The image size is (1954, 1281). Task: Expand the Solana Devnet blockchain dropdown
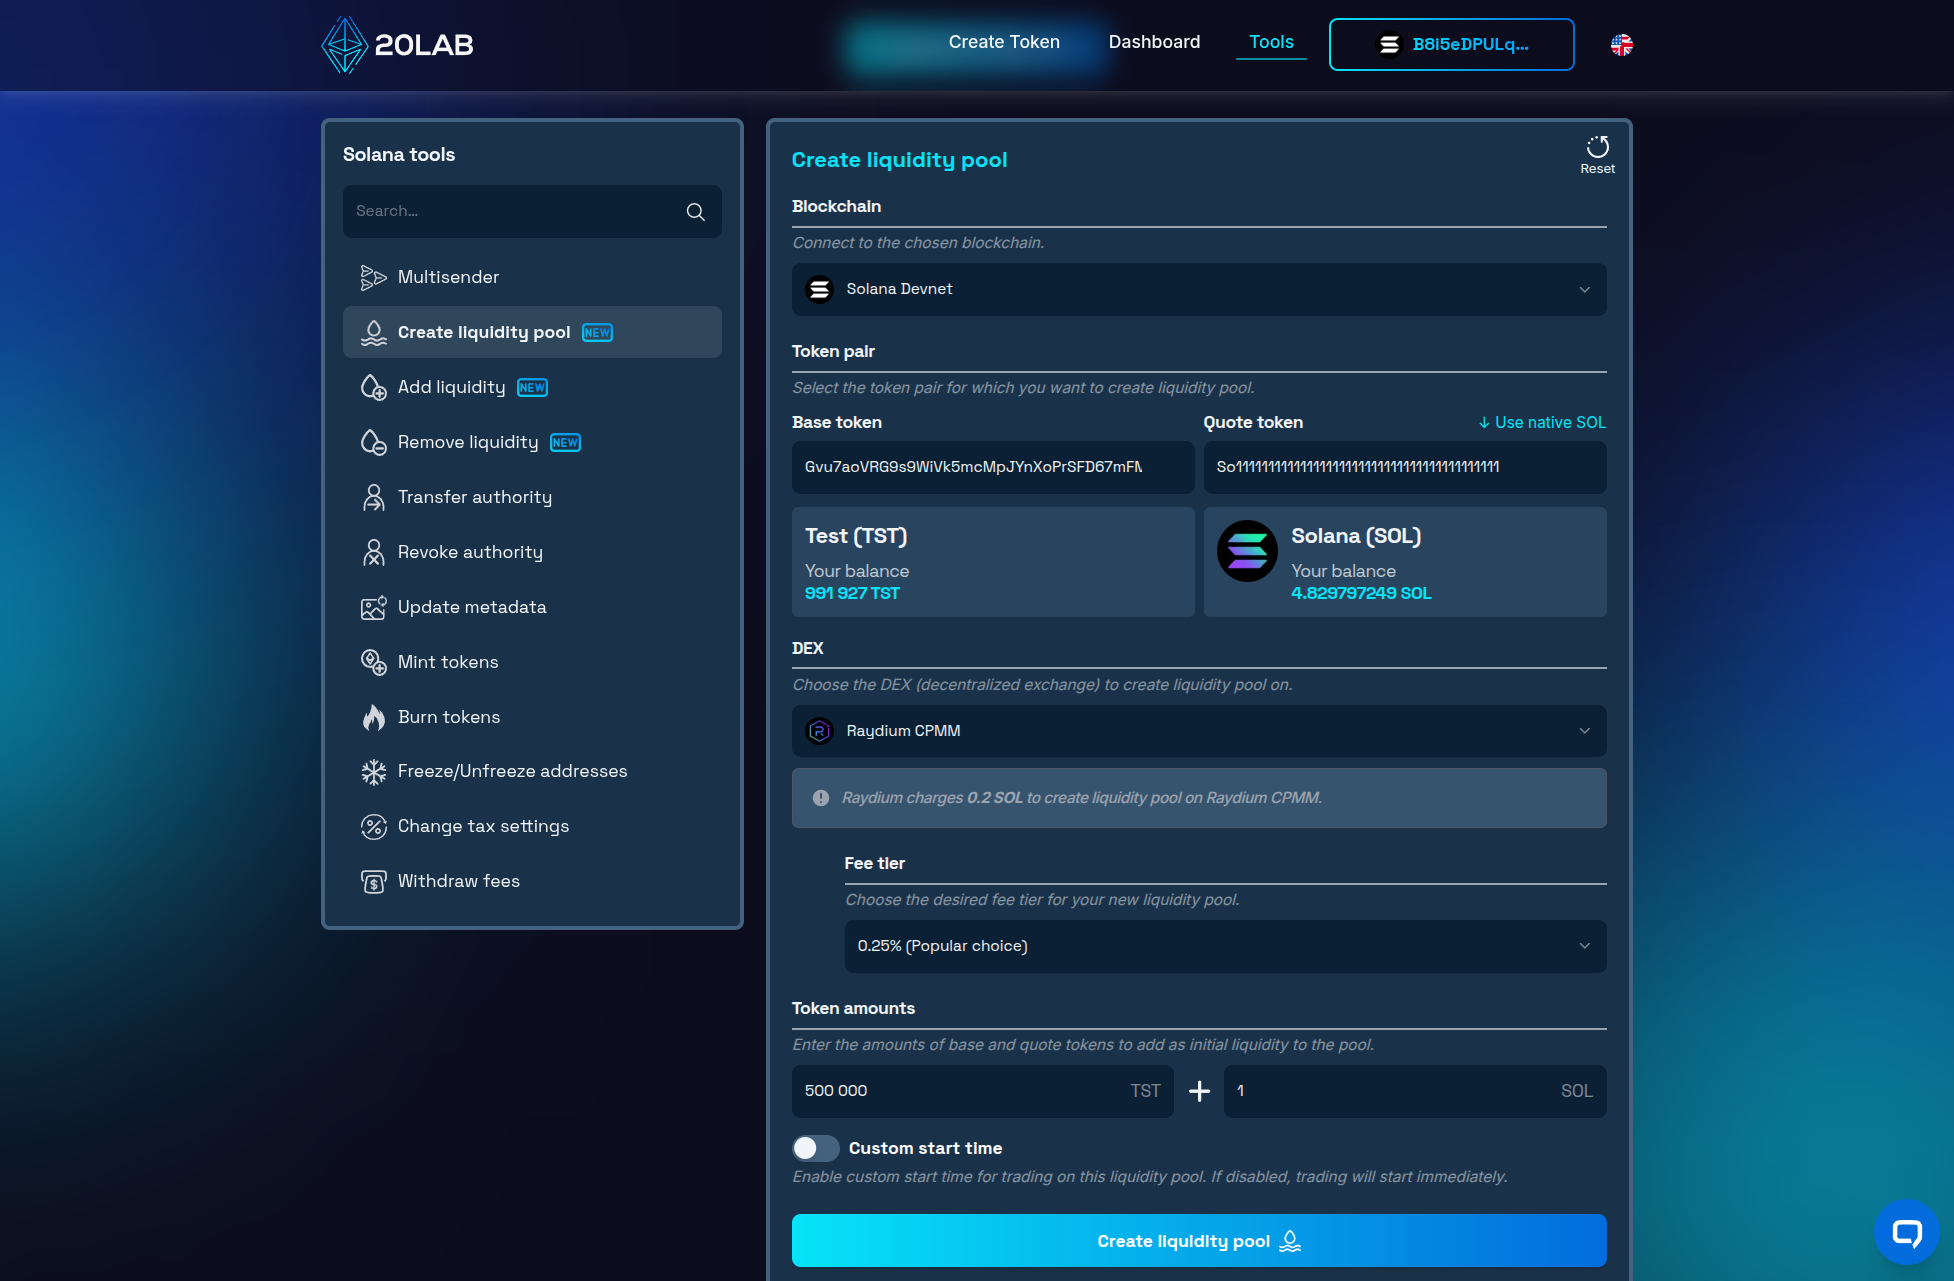point(1198,290)
